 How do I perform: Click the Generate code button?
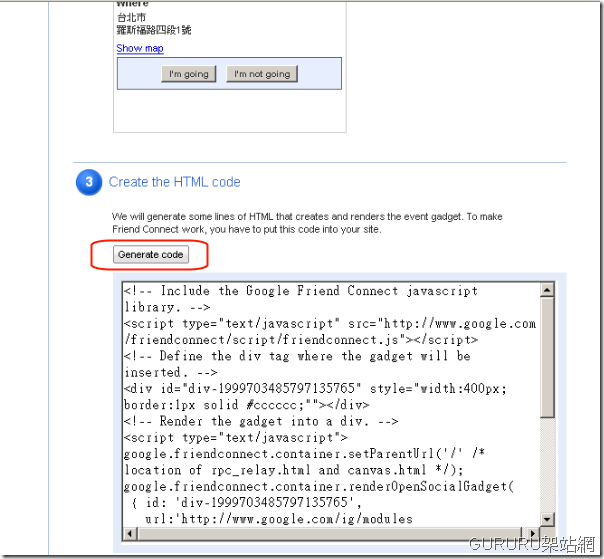point(151,255)
